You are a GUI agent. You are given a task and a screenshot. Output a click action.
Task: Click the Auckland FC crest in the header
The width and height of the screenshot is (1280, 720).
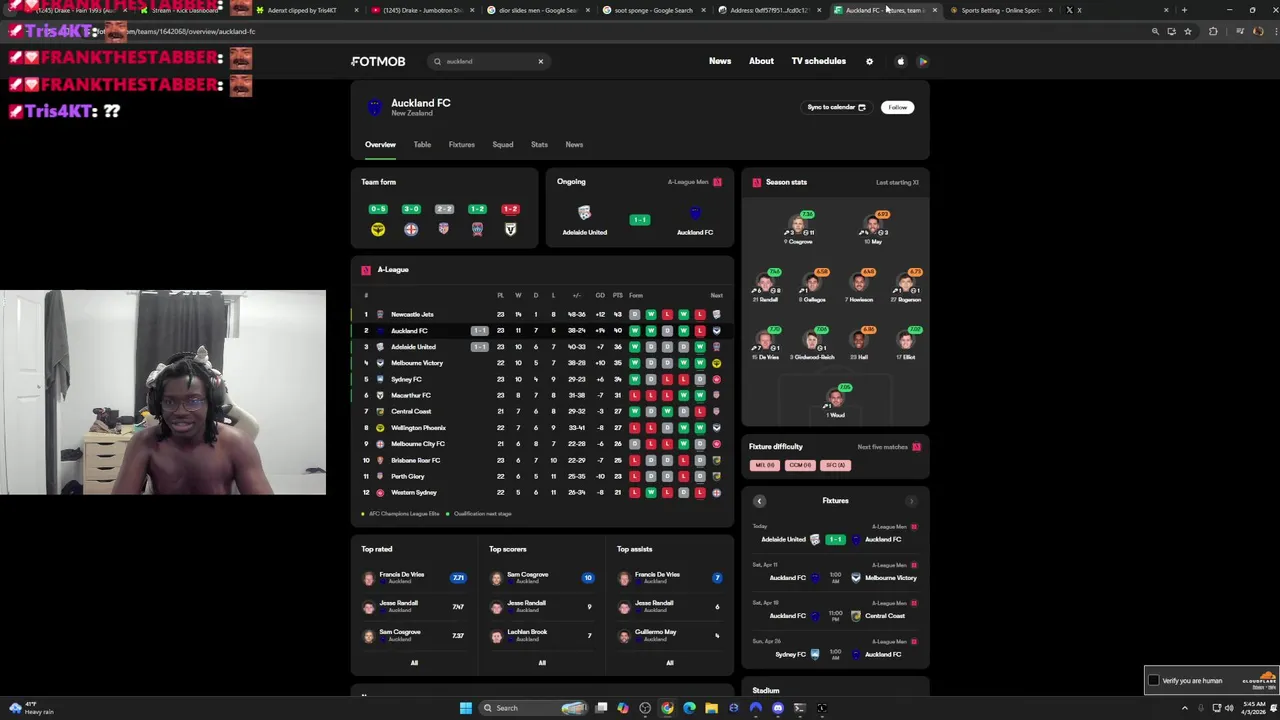(374, 107)
